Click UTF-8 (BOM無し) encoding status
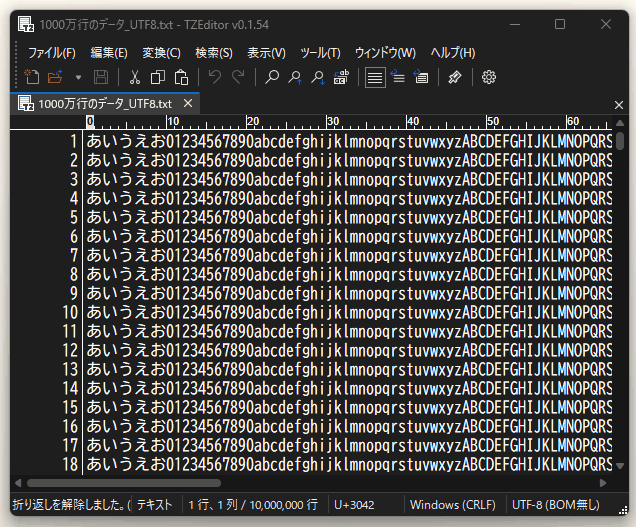The width and height of the screenshot is (636, 527). (x=556, y=505)
